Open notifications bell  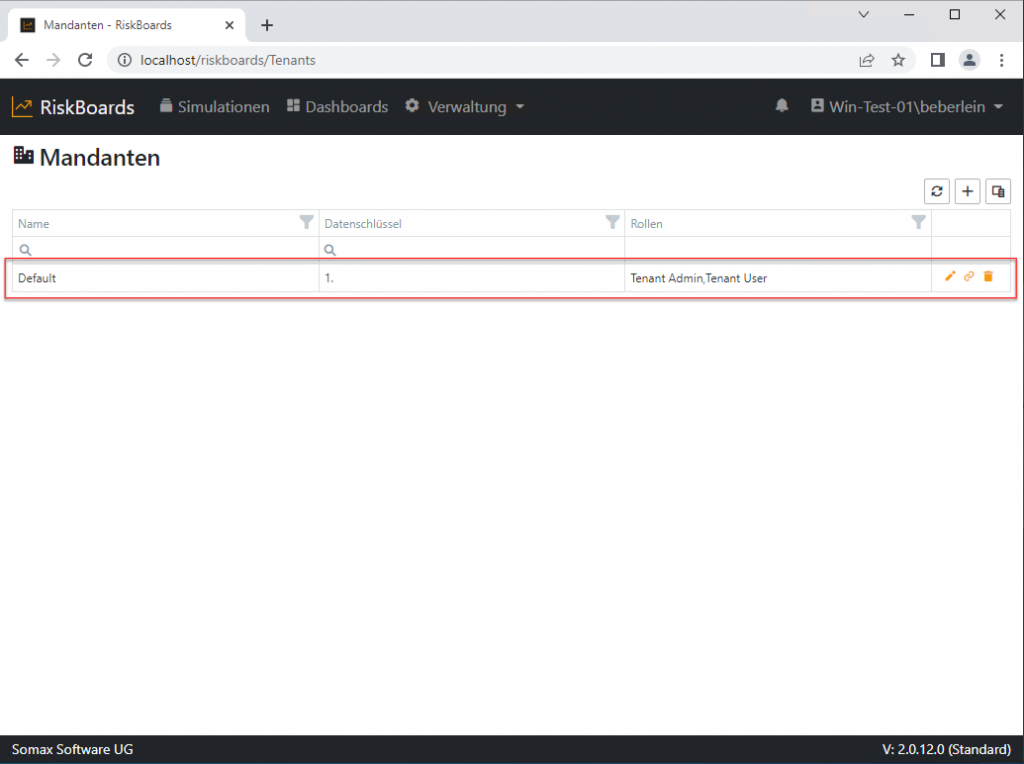[782, 106]
